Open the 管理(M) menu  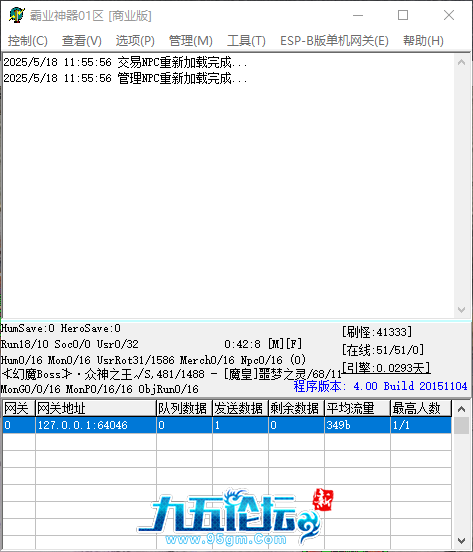pyautogui.click(x=191, y=41)
